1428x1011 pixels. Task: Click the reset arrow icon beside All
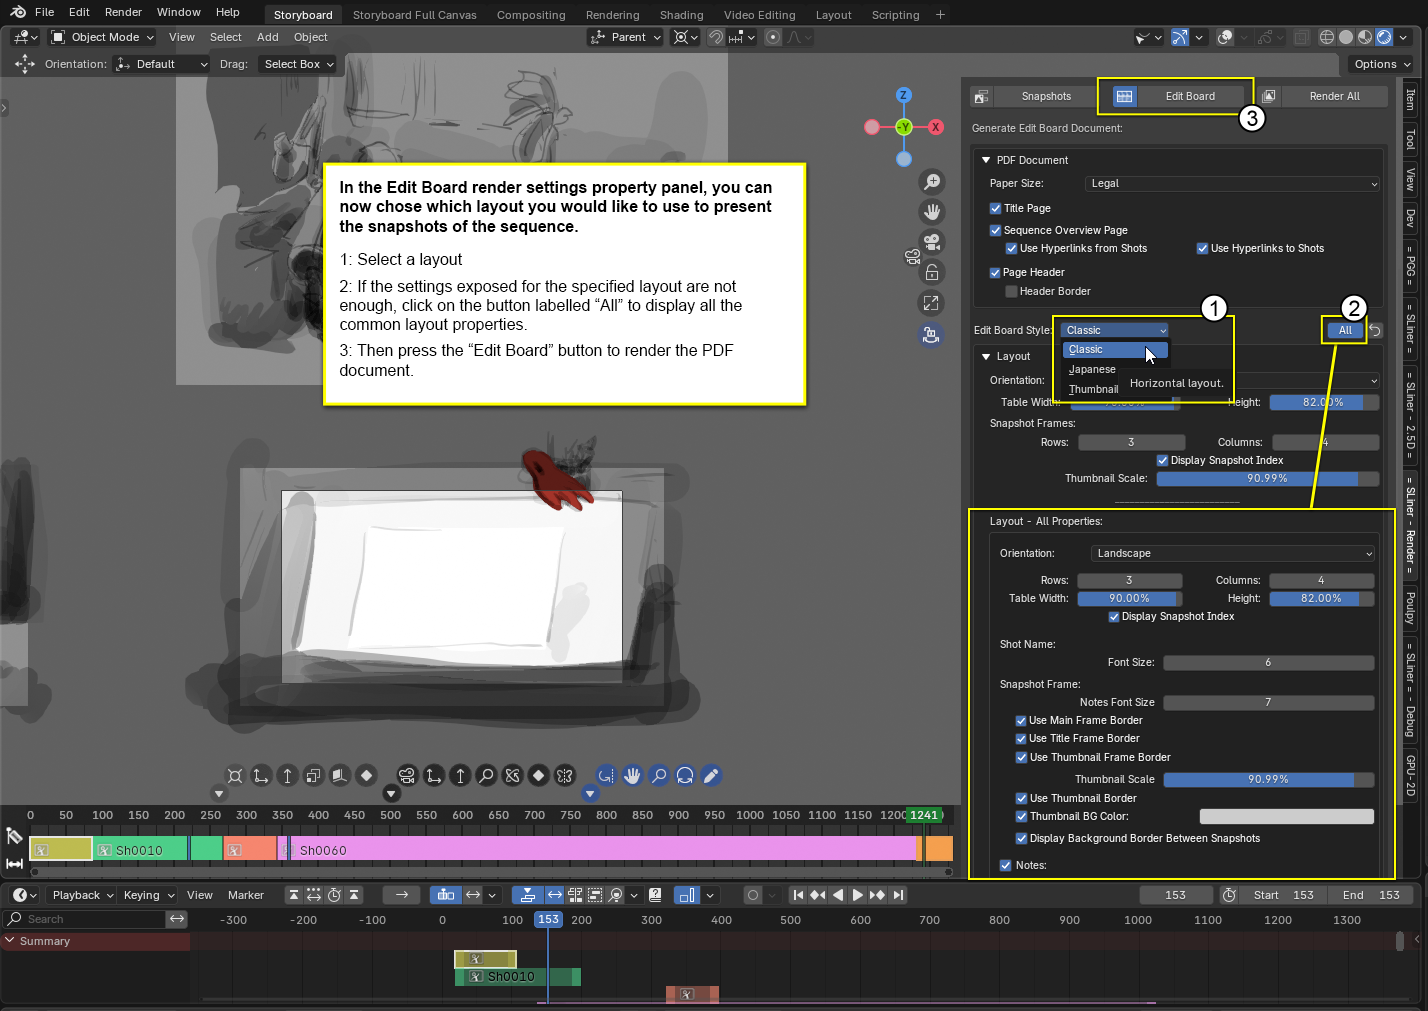coord(1376,331)
